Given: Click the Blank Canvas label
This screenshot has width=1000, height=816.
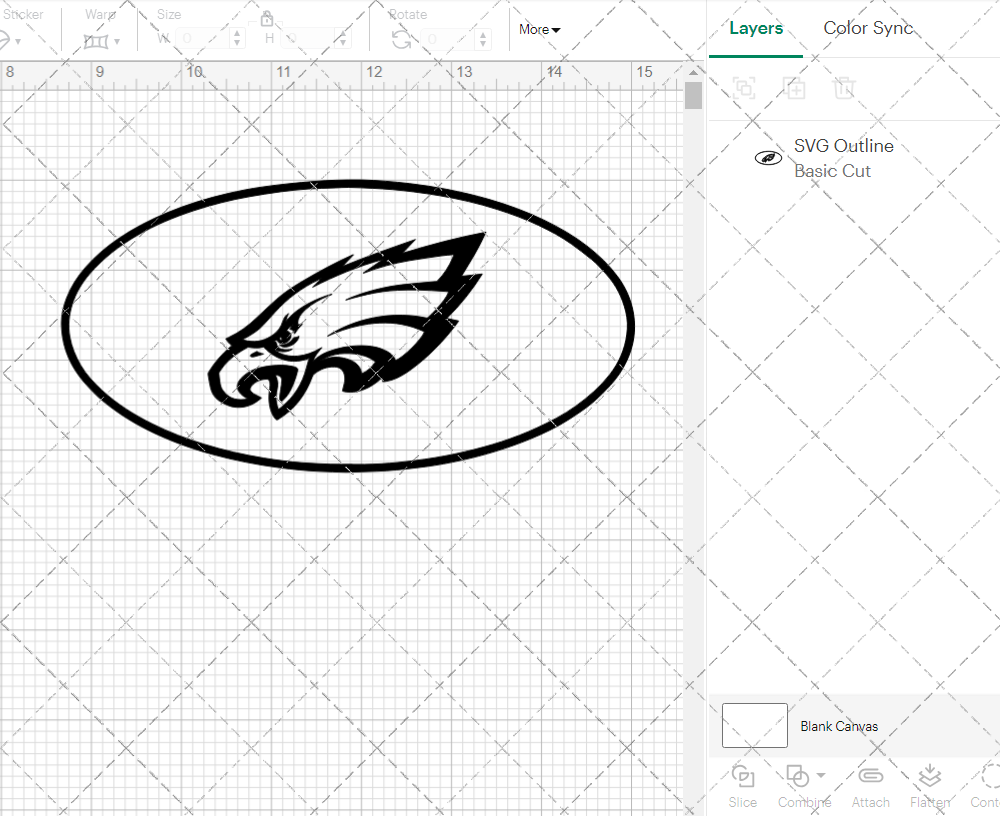Looking at the screenshot, I should [x=839, y=726].
